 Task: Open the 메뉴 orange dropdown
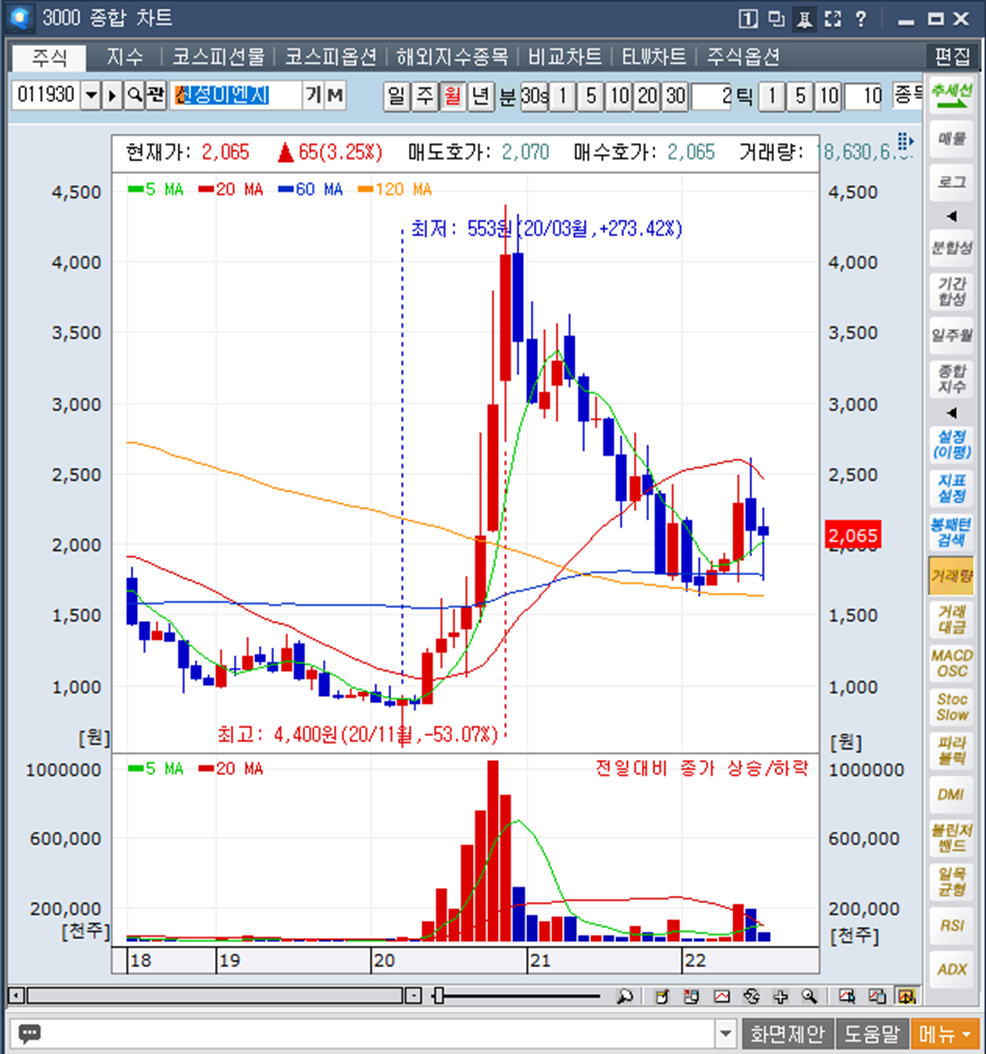coord(945,1033)
